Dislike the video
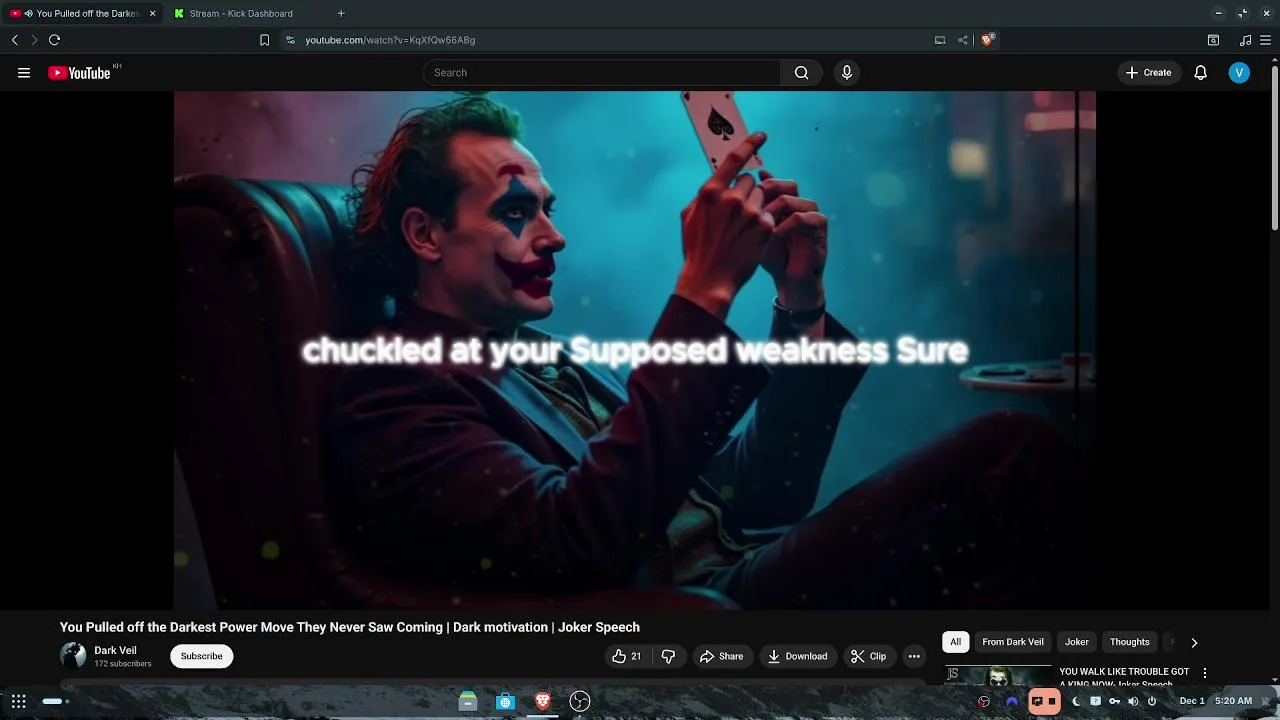Image resolution: width=1280 pixels, height=720 pixels. (668, 656)
